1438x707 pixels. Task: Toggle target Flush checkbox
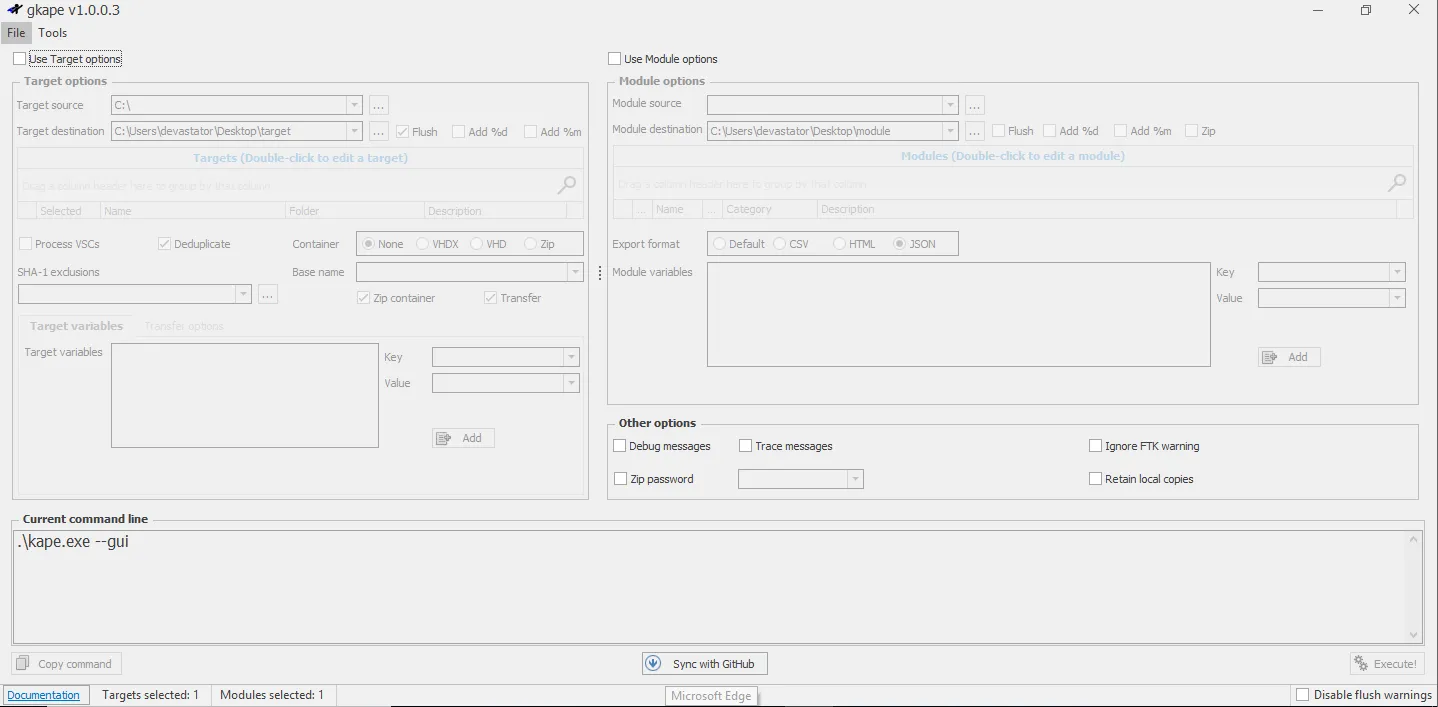click(x=402, y=131)
